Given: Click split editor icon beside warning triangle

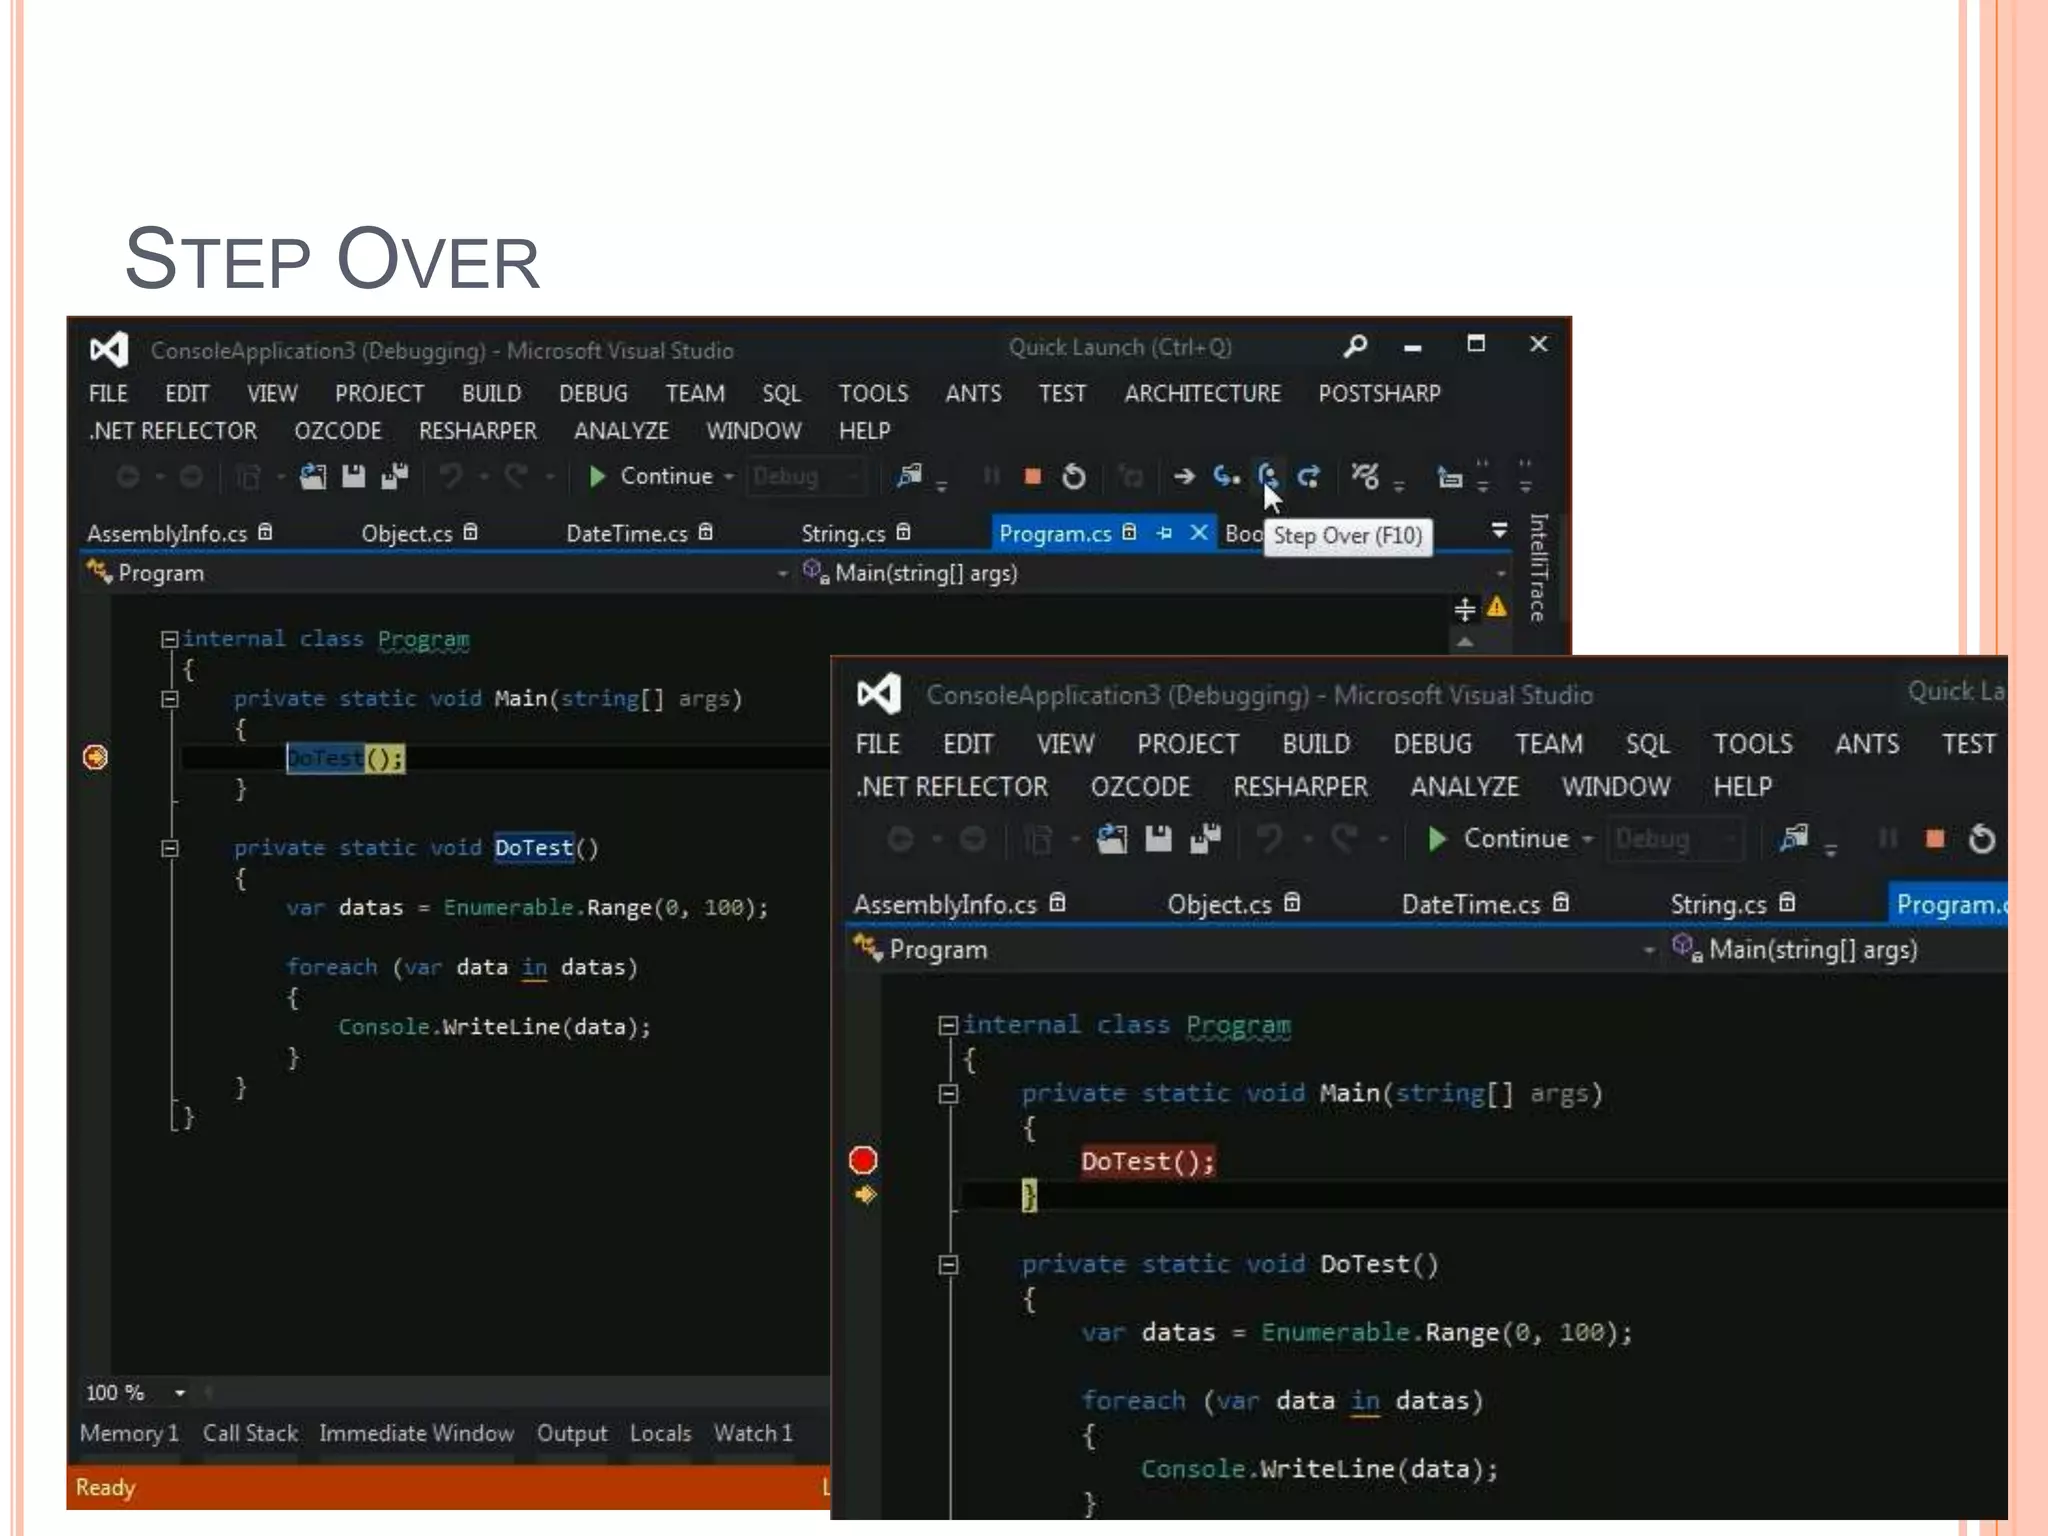Looking at the screenshot, I should (x=1464, y=608).
